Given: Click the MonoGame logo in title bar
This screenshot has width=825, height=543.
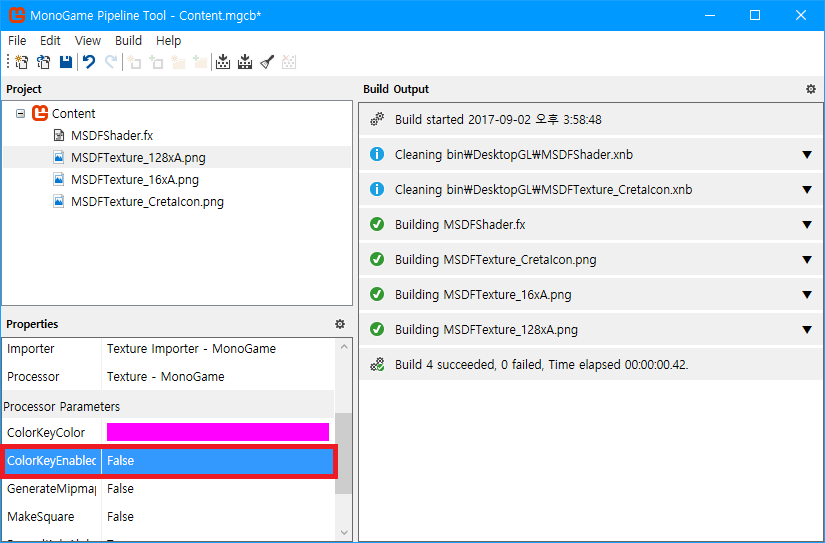Looking at the screenshot, I should point(17,15).
